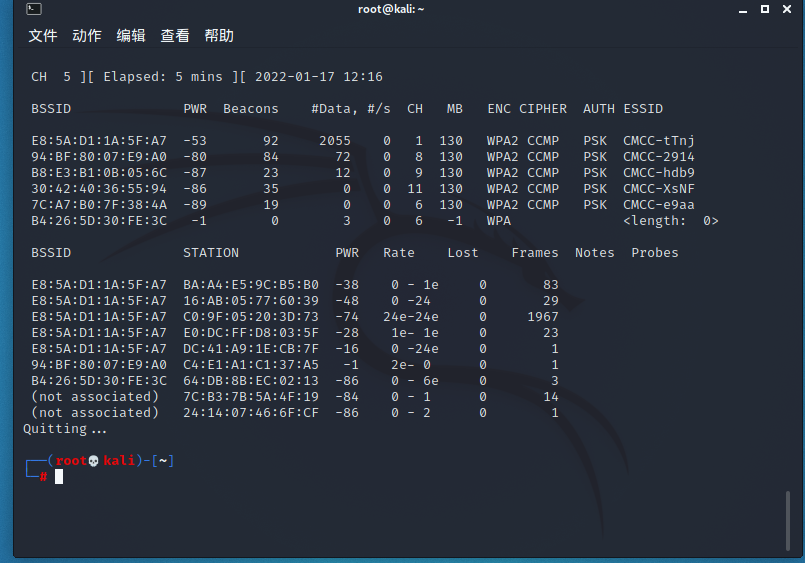Viewport: 805px width, 563px height.
Task: Click station 16:AB:05:77:60:39
Action: click(251, 300)
